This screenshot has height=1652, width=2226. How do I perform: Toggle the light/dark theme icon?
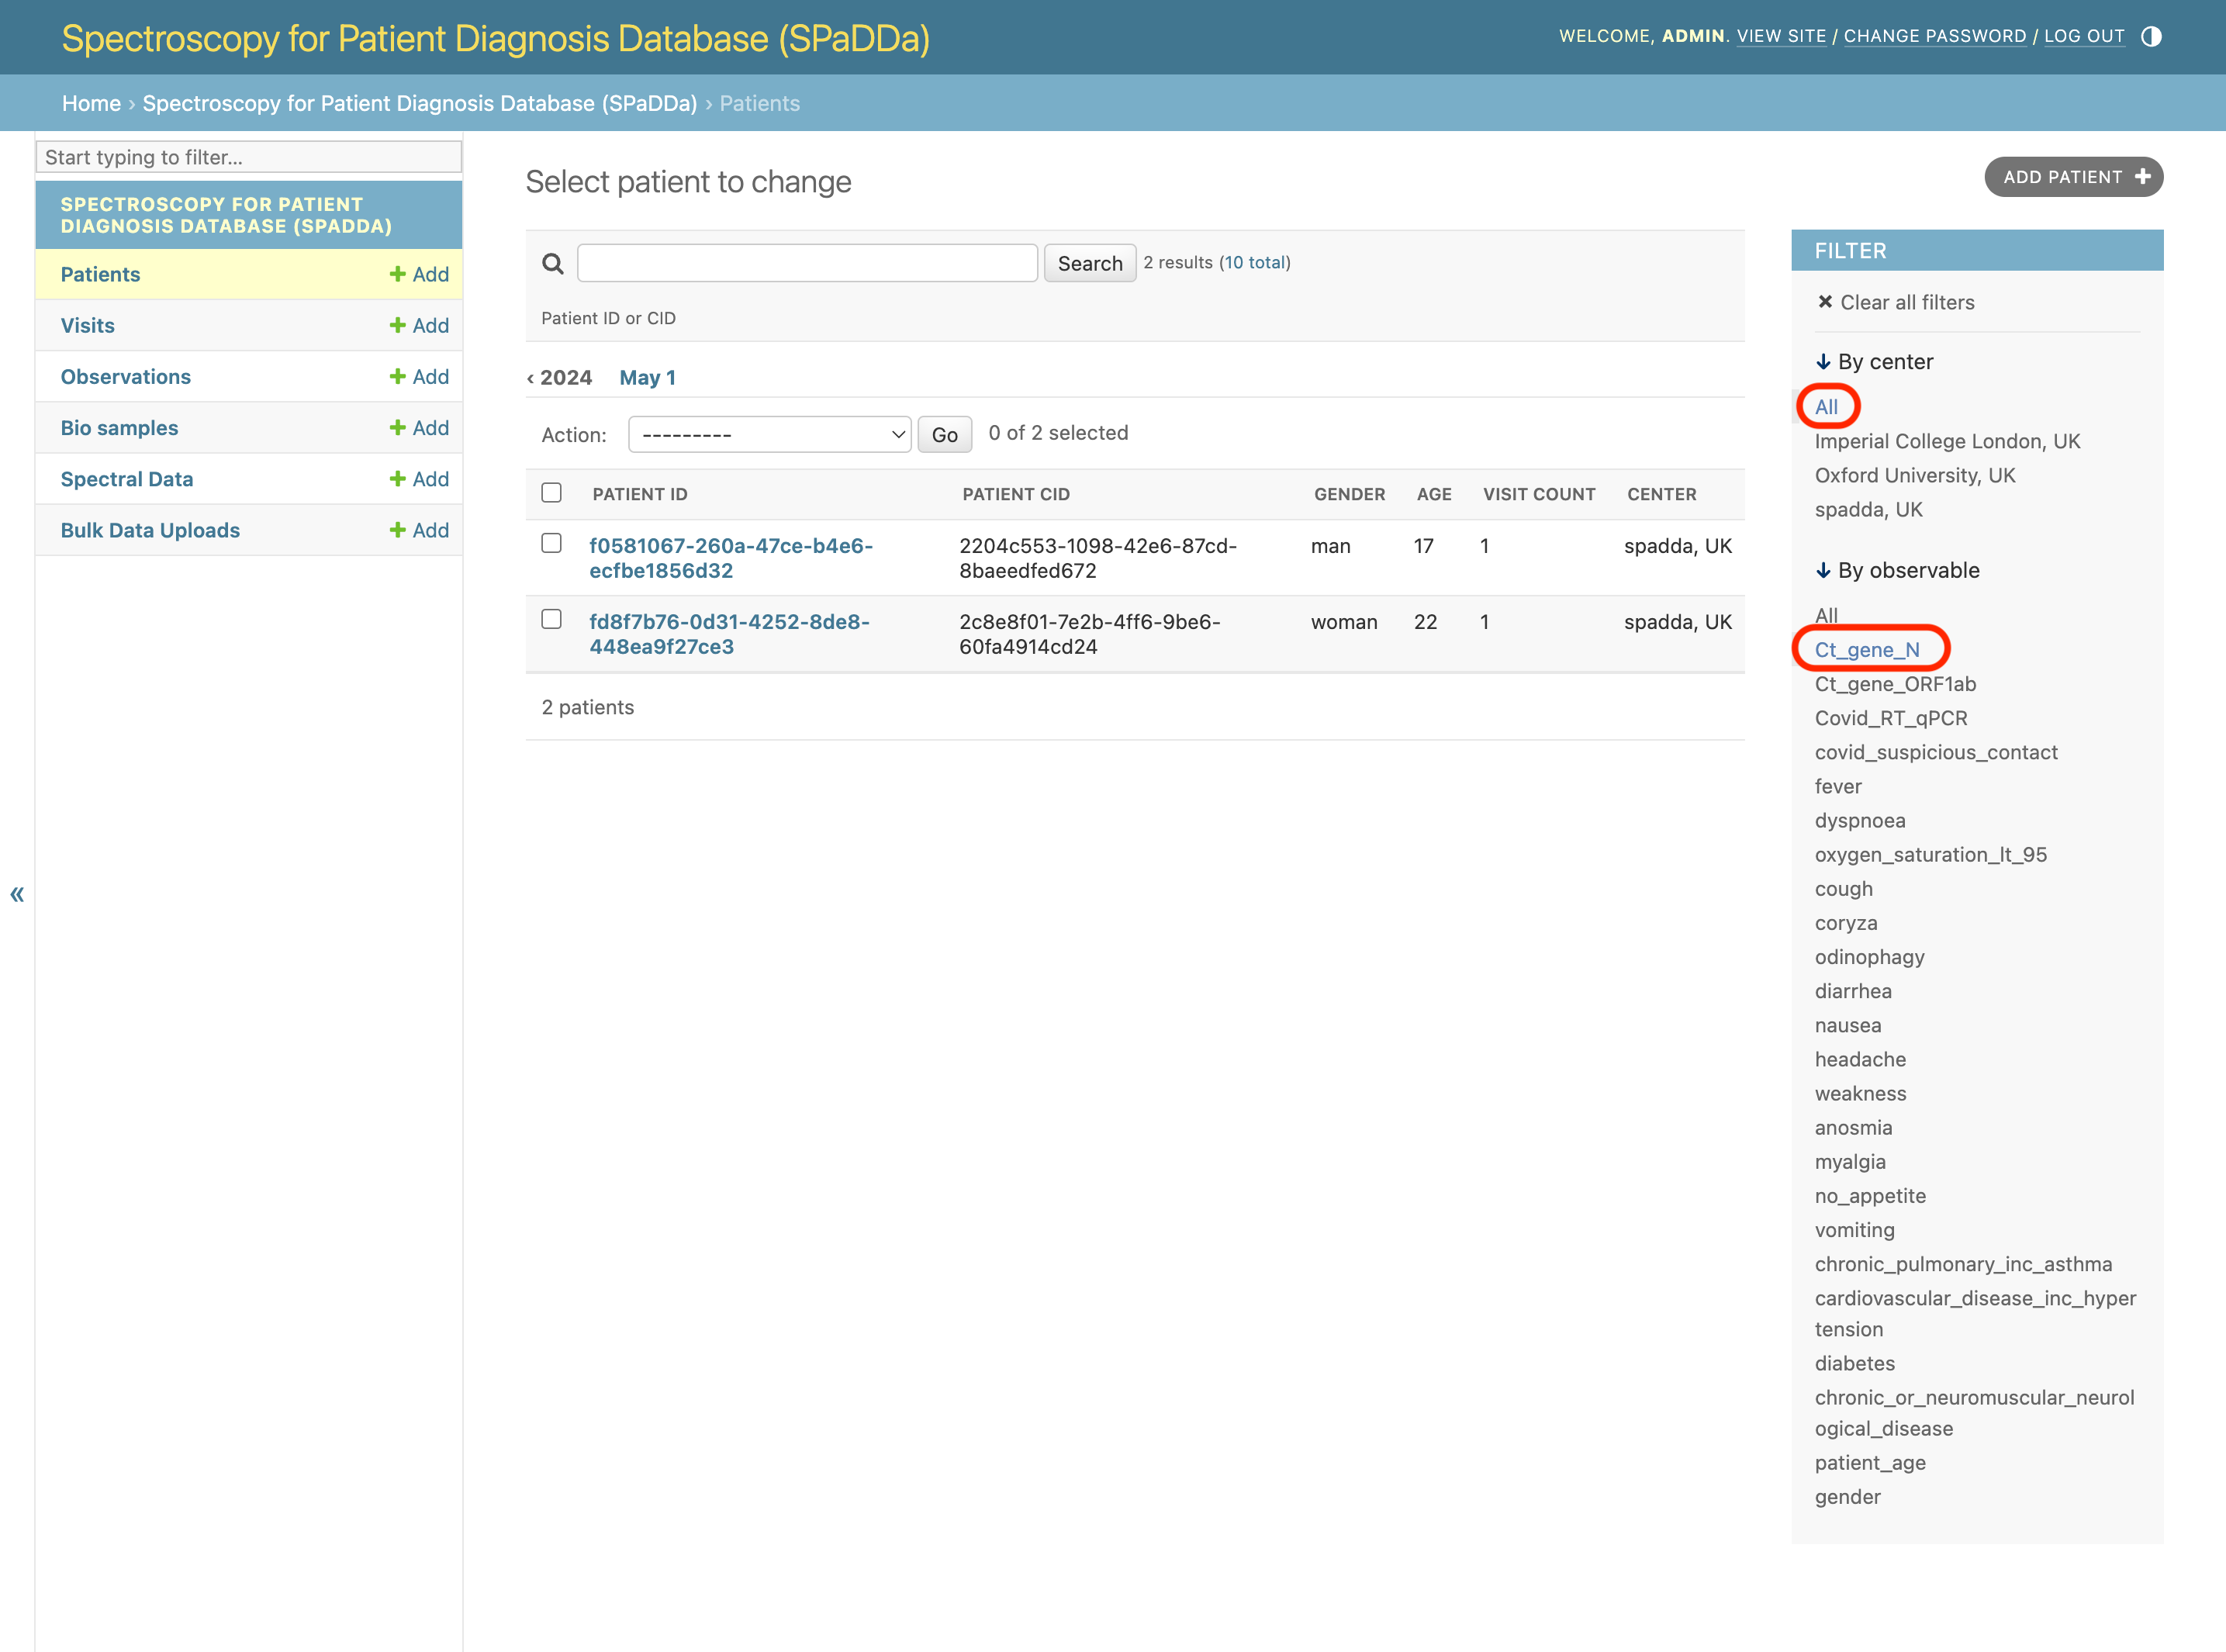2151,37
